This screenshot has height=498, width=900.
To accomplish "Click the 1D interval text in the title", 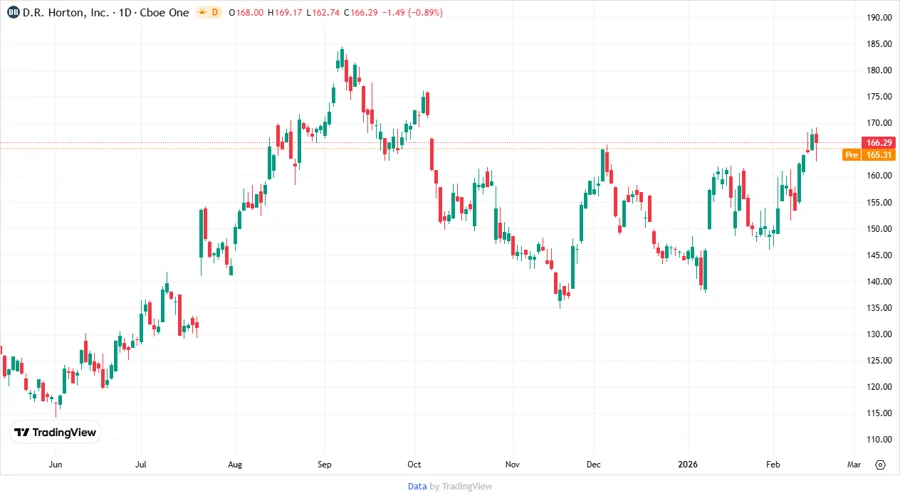I will tap(125, 12).
